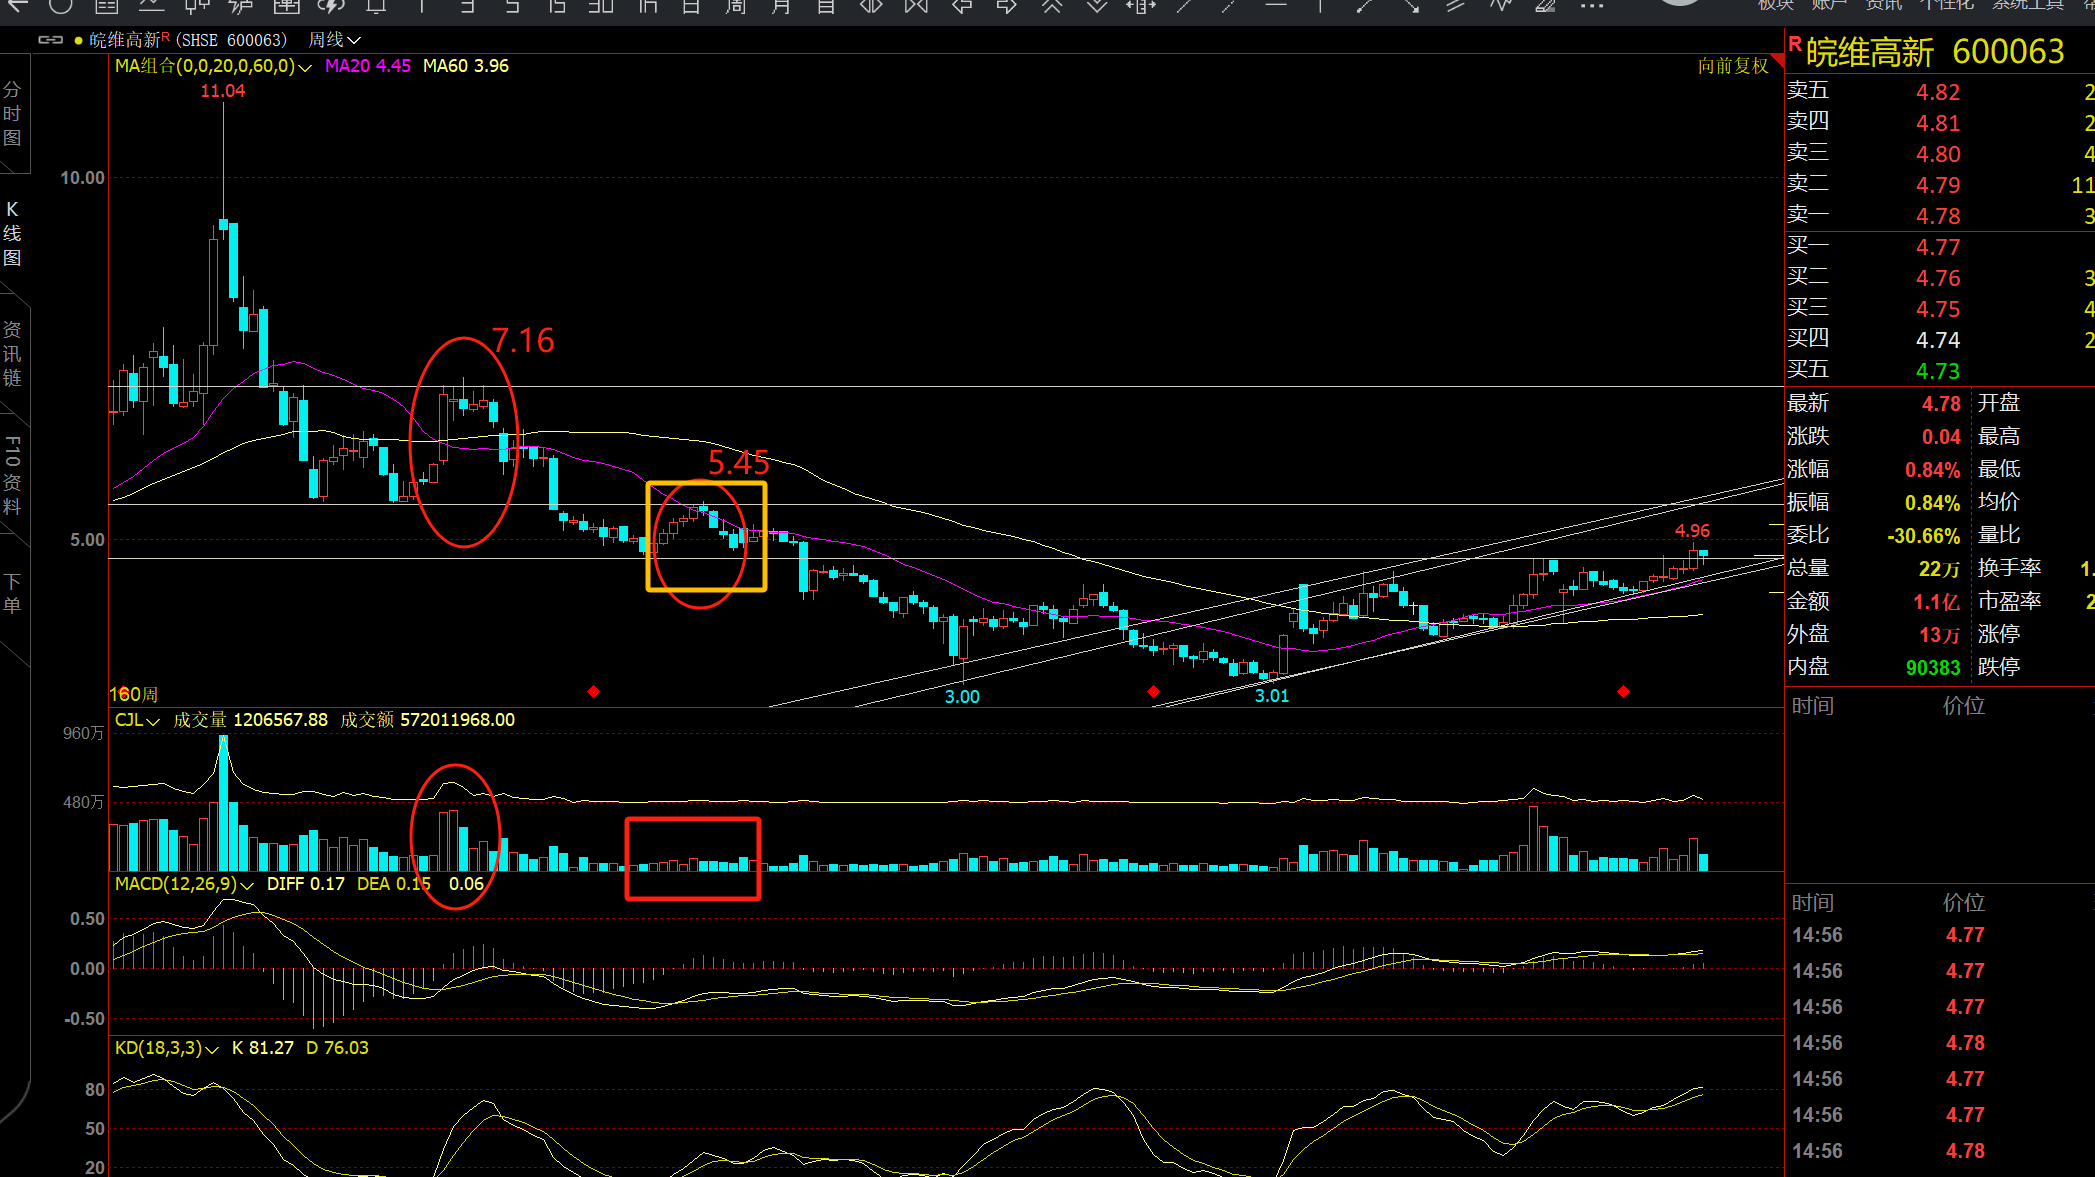Click the chain link icon beside stock name
Screen dimensions: 2095x1177
click(50, 40)
